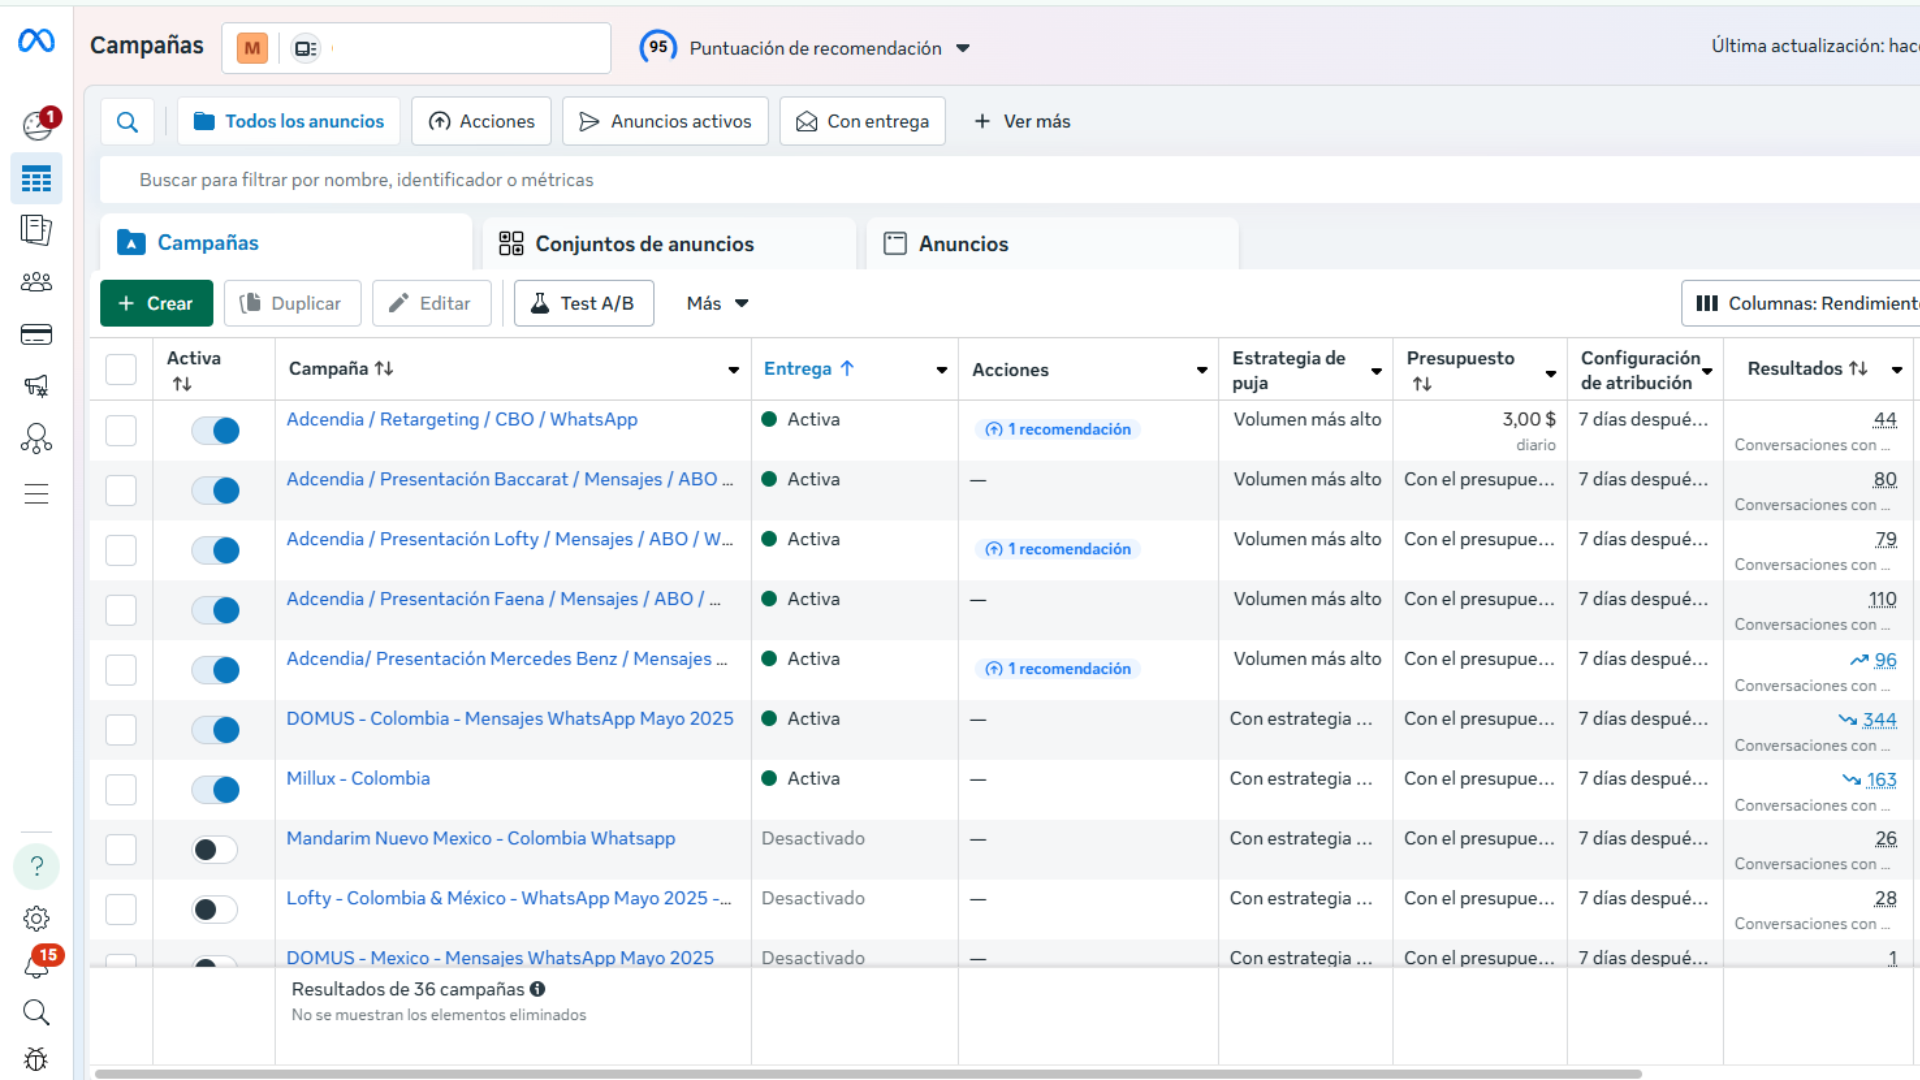
Task: Click the Editar button
Action: (x=431, y=304)
